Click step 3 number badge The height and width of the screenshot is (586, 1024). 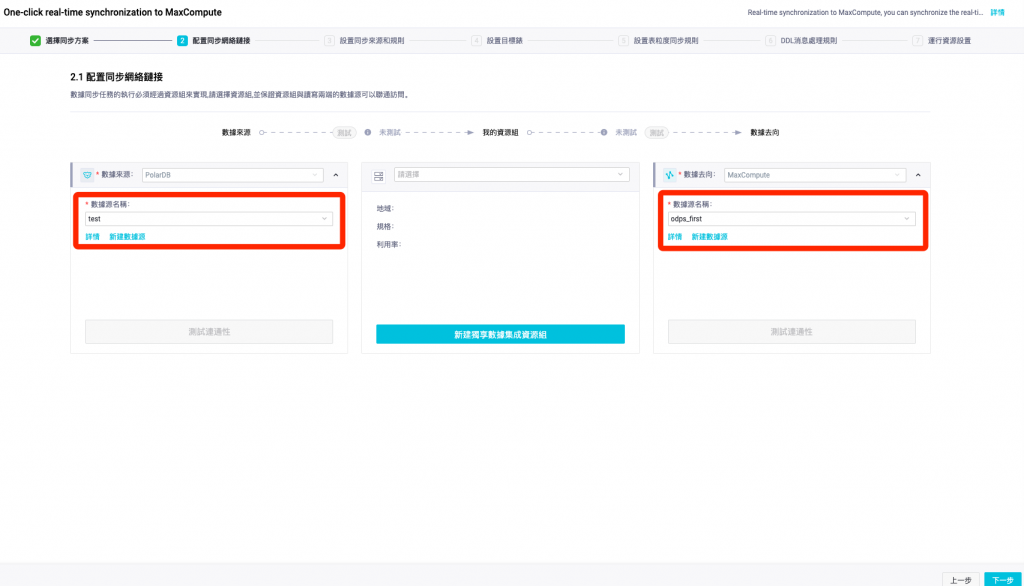tap(329, 41)
